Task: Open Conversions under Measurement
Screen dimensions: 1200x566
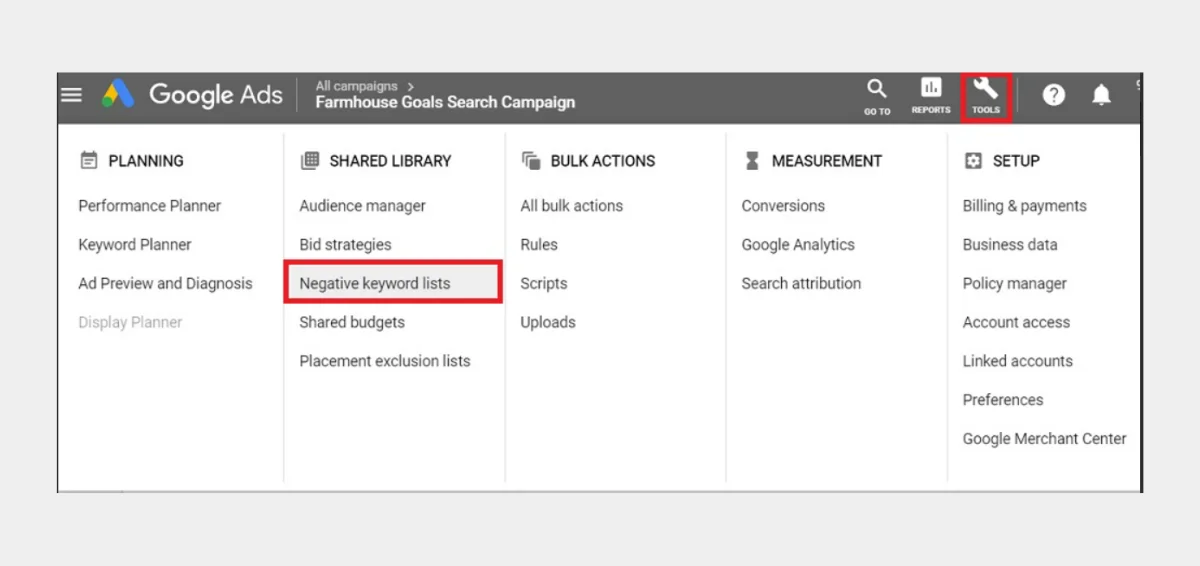Action: point(783,206)
